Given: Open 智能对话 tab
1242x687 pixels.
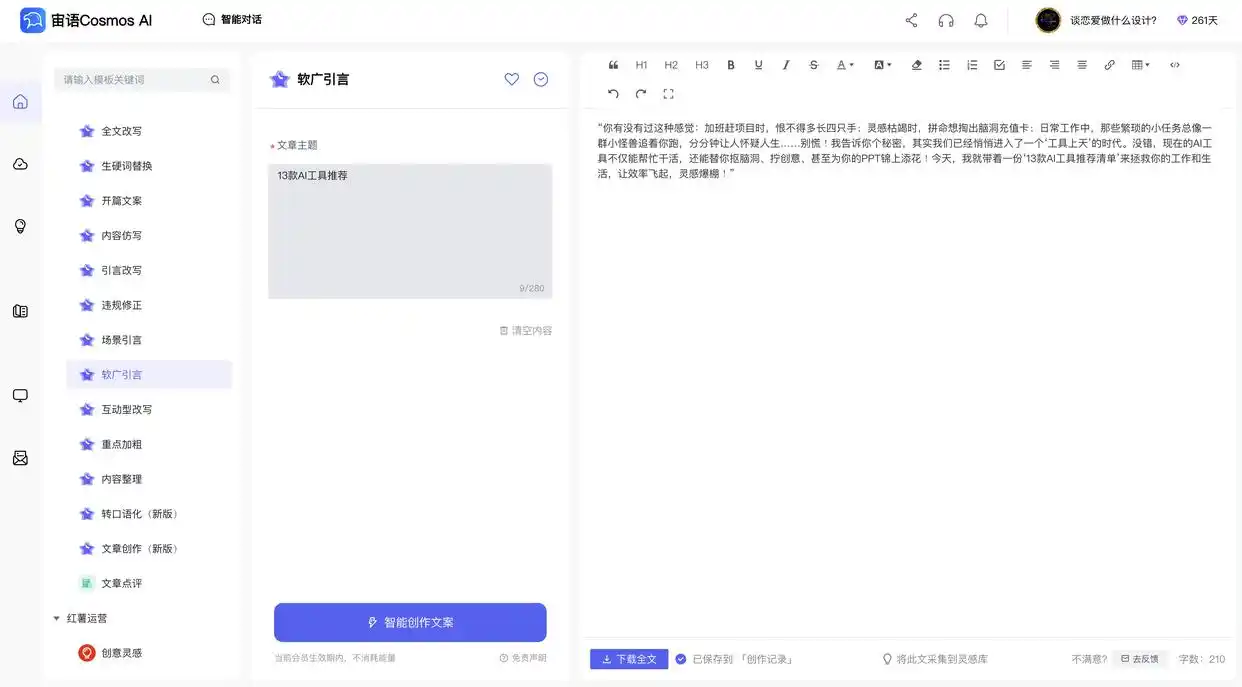Looking at the screenshot, I should point(232,19).
